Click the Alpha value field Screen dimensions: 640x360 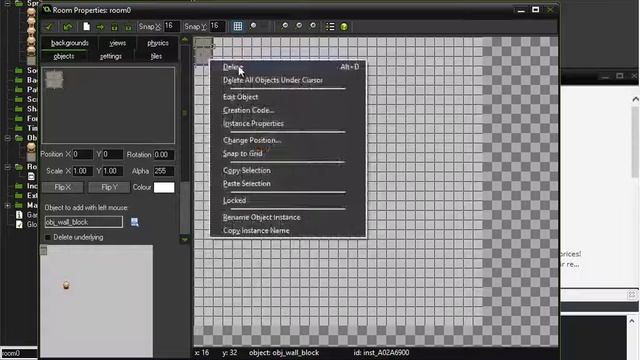pyautogui.click(x=164, y=171)
